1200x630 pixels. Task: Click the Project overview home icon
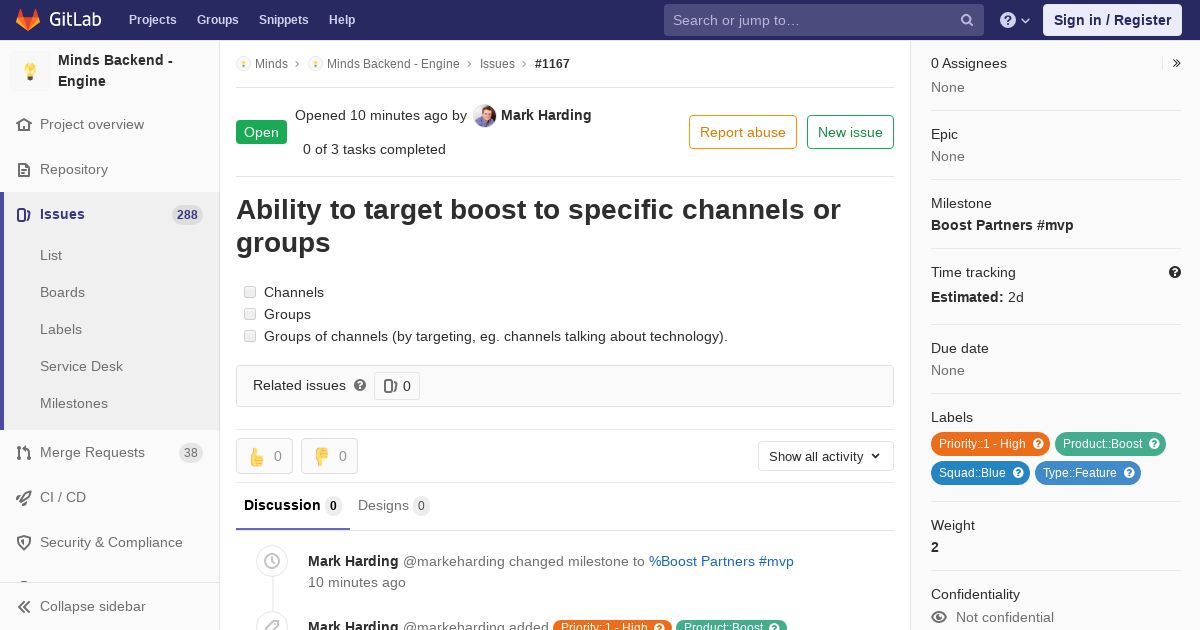[24, 125]
